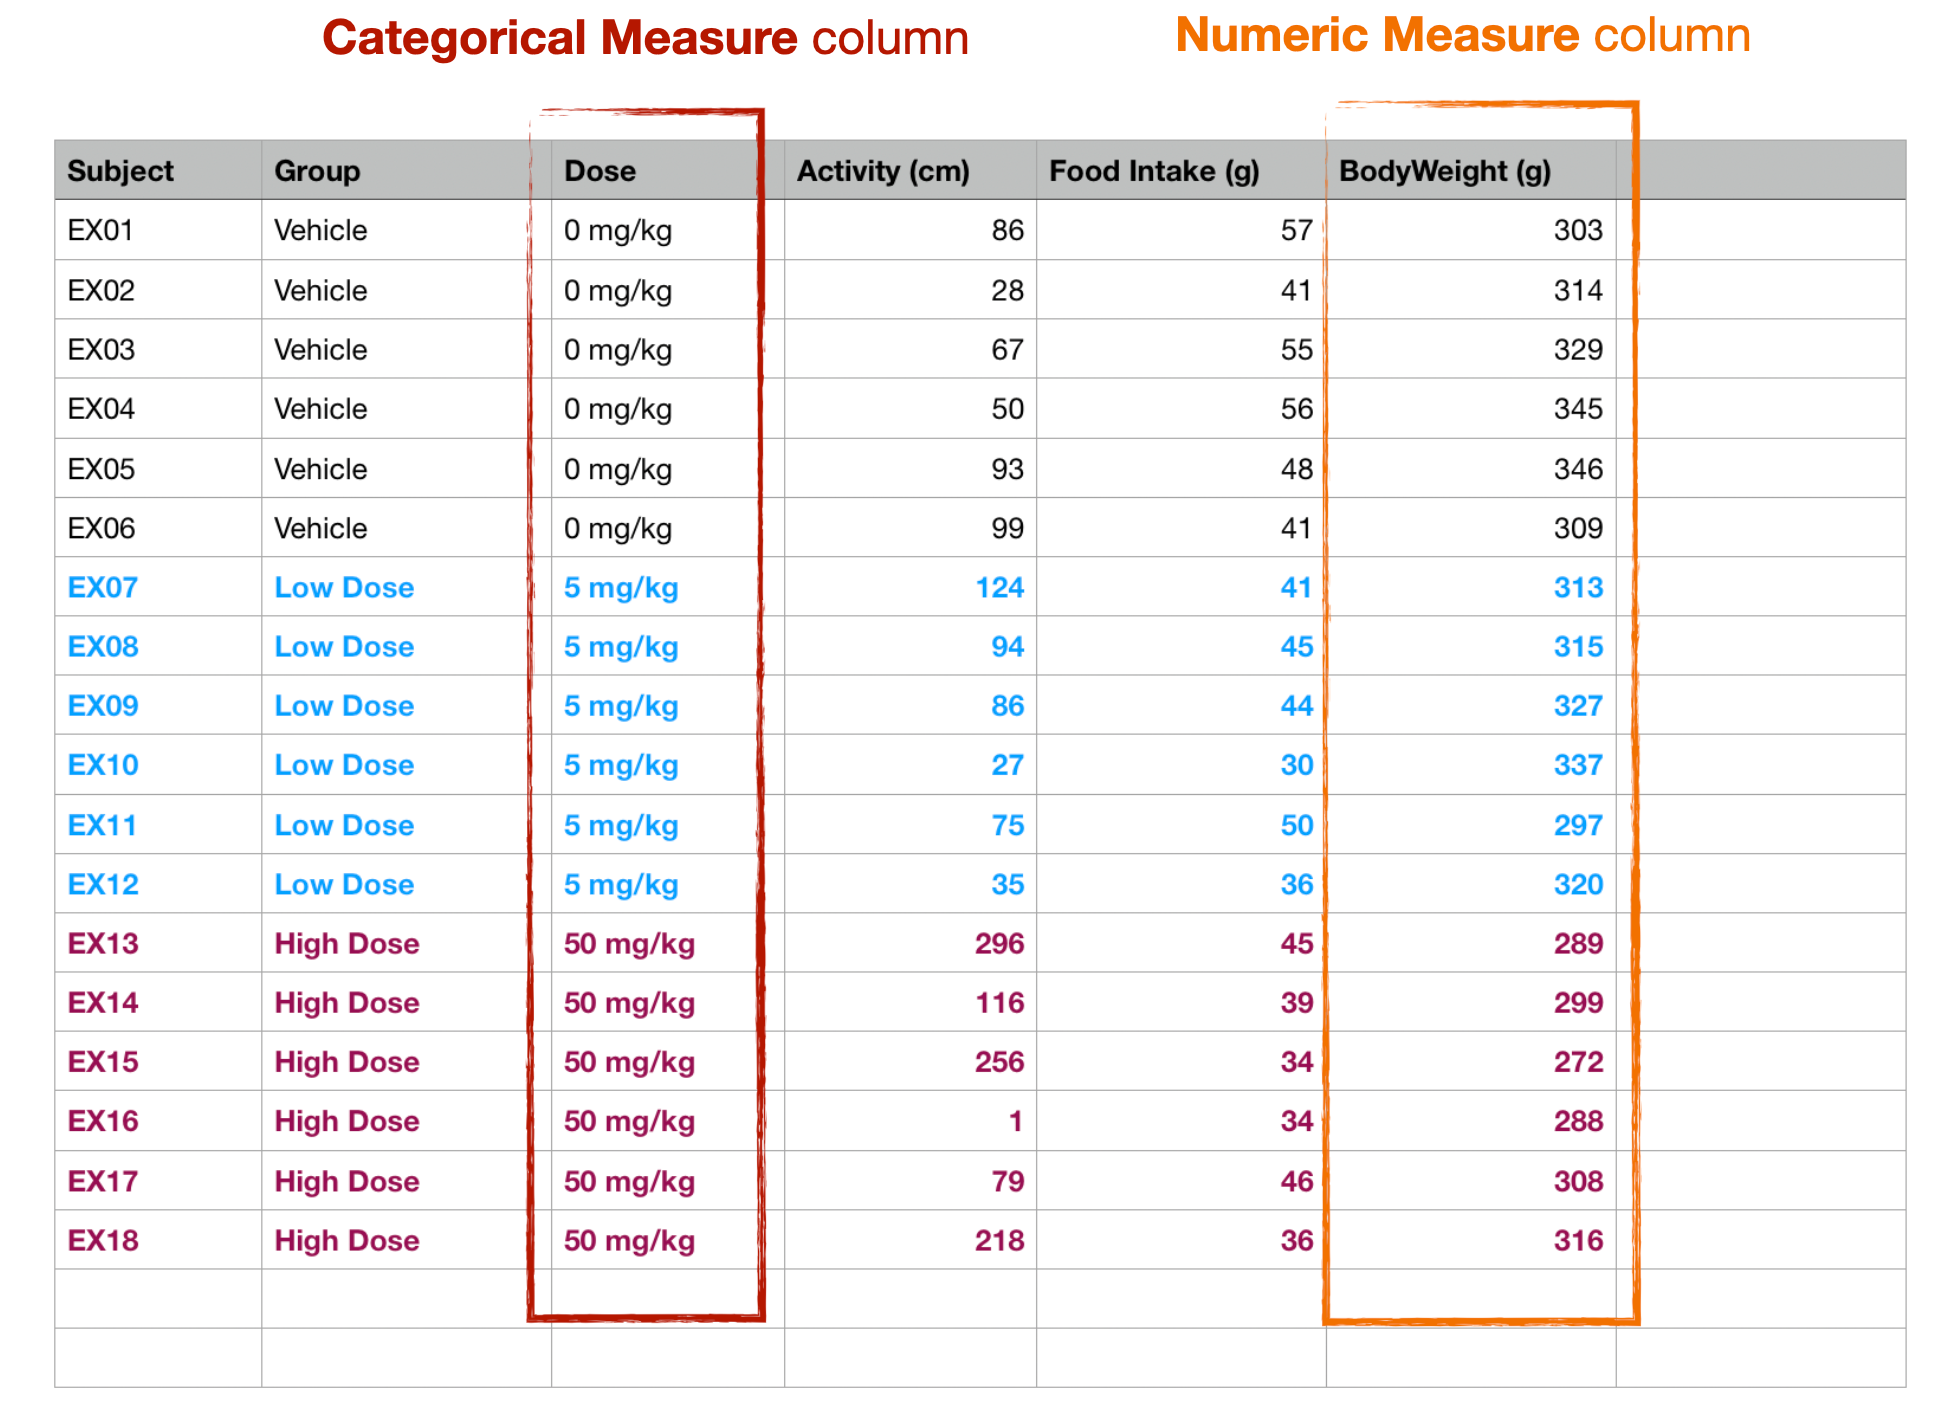Viewport: 1950px width, 1402px height.
Task: Click the Categorical Measure column title
Action: [x=645, y=39]
